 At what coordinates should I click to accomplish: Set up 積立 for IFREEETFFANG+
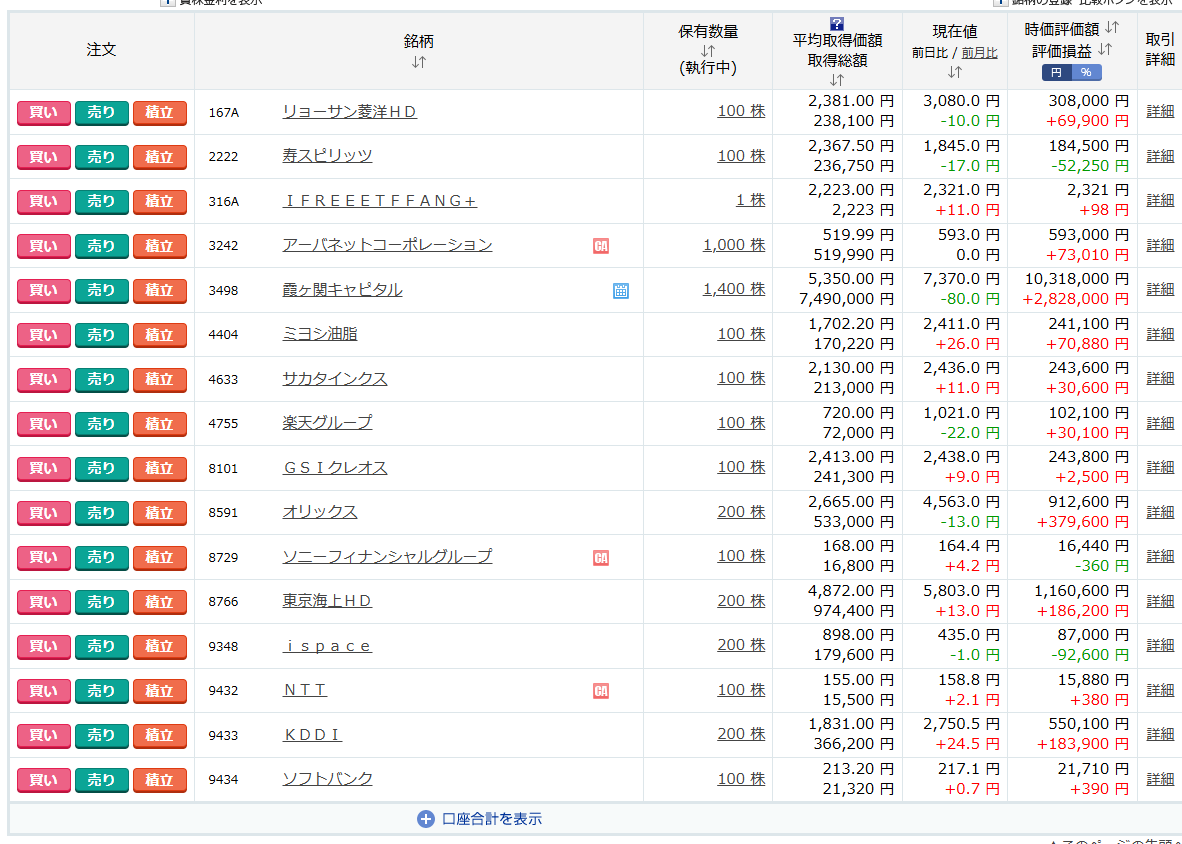[x=160, y=202]
